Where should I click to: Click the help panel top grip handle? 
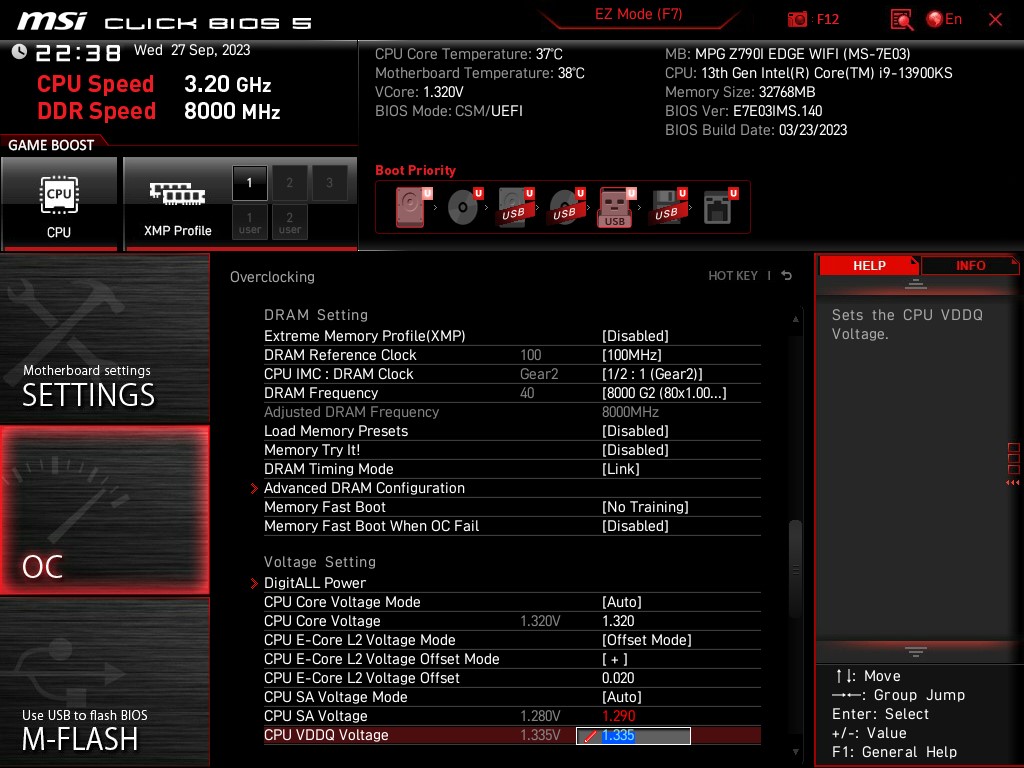click(915, 283)
